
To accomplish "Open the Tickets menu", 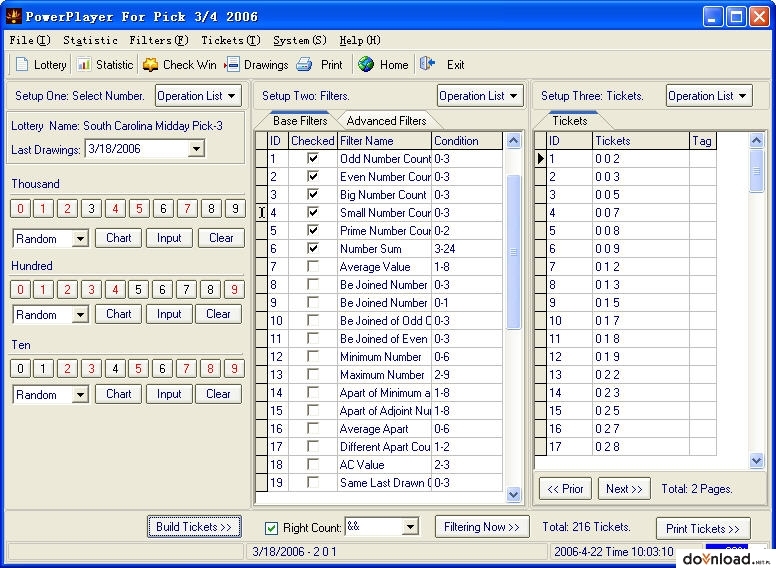I will pos(231,41).
